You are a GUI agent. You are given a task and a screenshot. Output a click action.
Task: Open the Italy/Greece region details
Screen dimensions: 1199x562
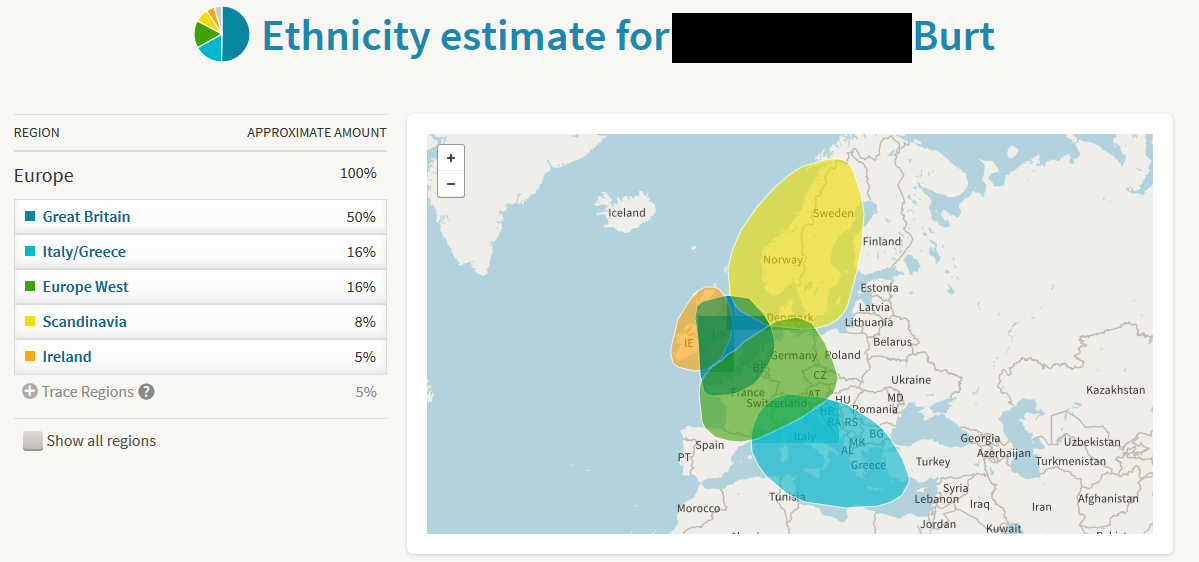tap(84, 252)
